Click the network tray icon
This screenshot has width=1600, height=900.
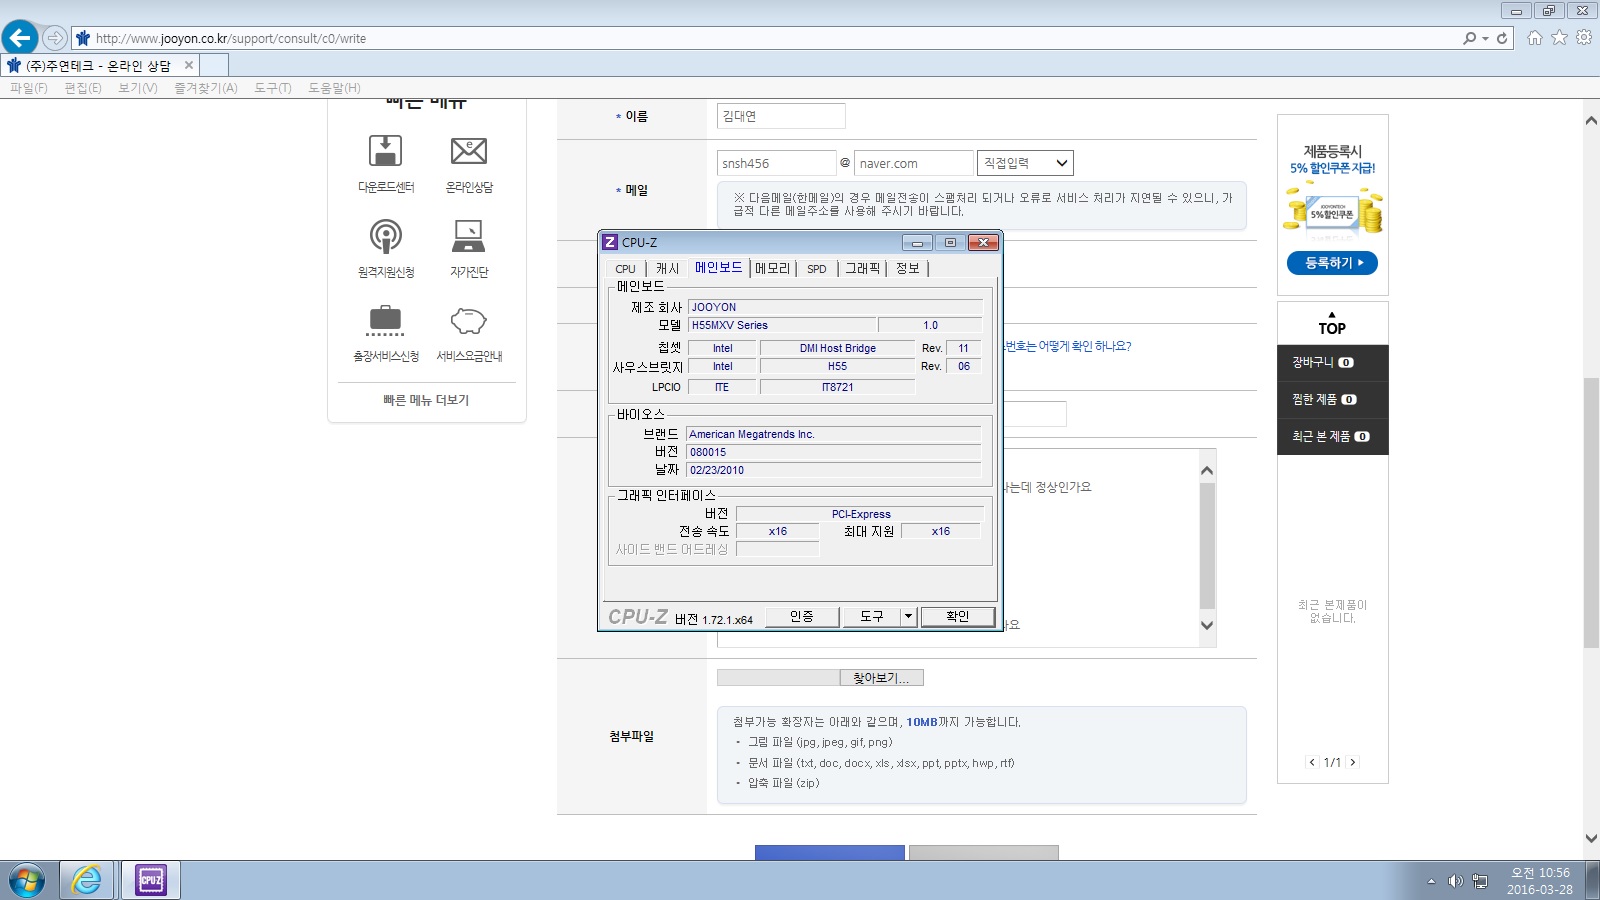1480,881
